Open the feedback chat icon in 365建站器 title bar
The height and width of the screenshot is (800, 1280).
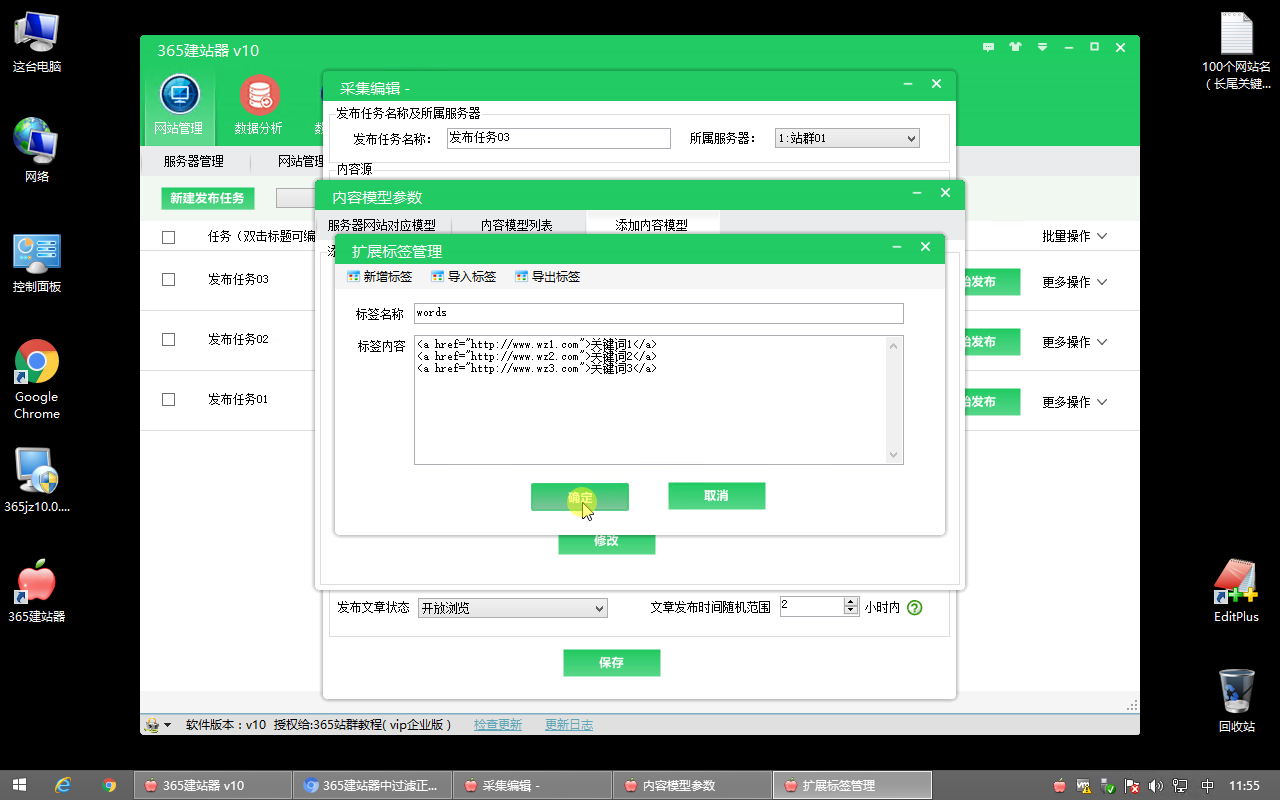pyautogui.click(x=989, y=47)
